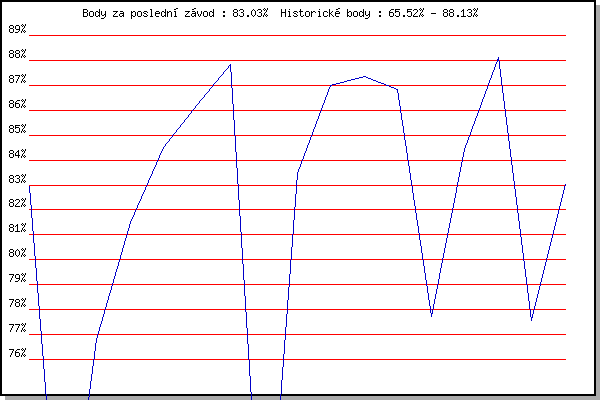Click the 78% y-axis label

(18, 304)
